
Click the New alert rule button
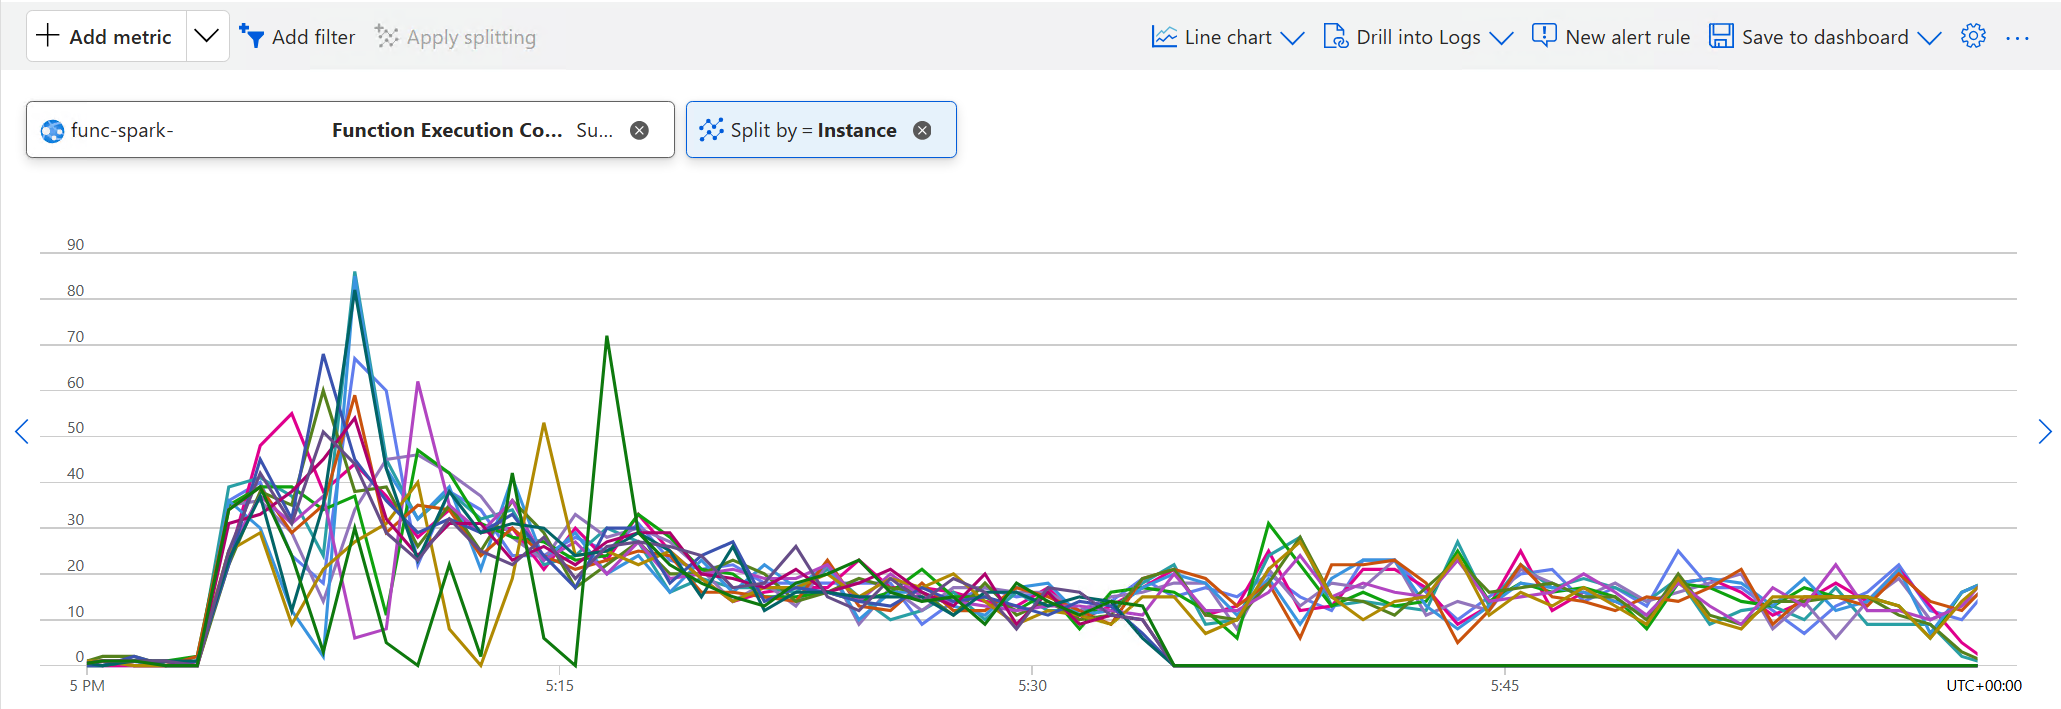[1627, 37]
